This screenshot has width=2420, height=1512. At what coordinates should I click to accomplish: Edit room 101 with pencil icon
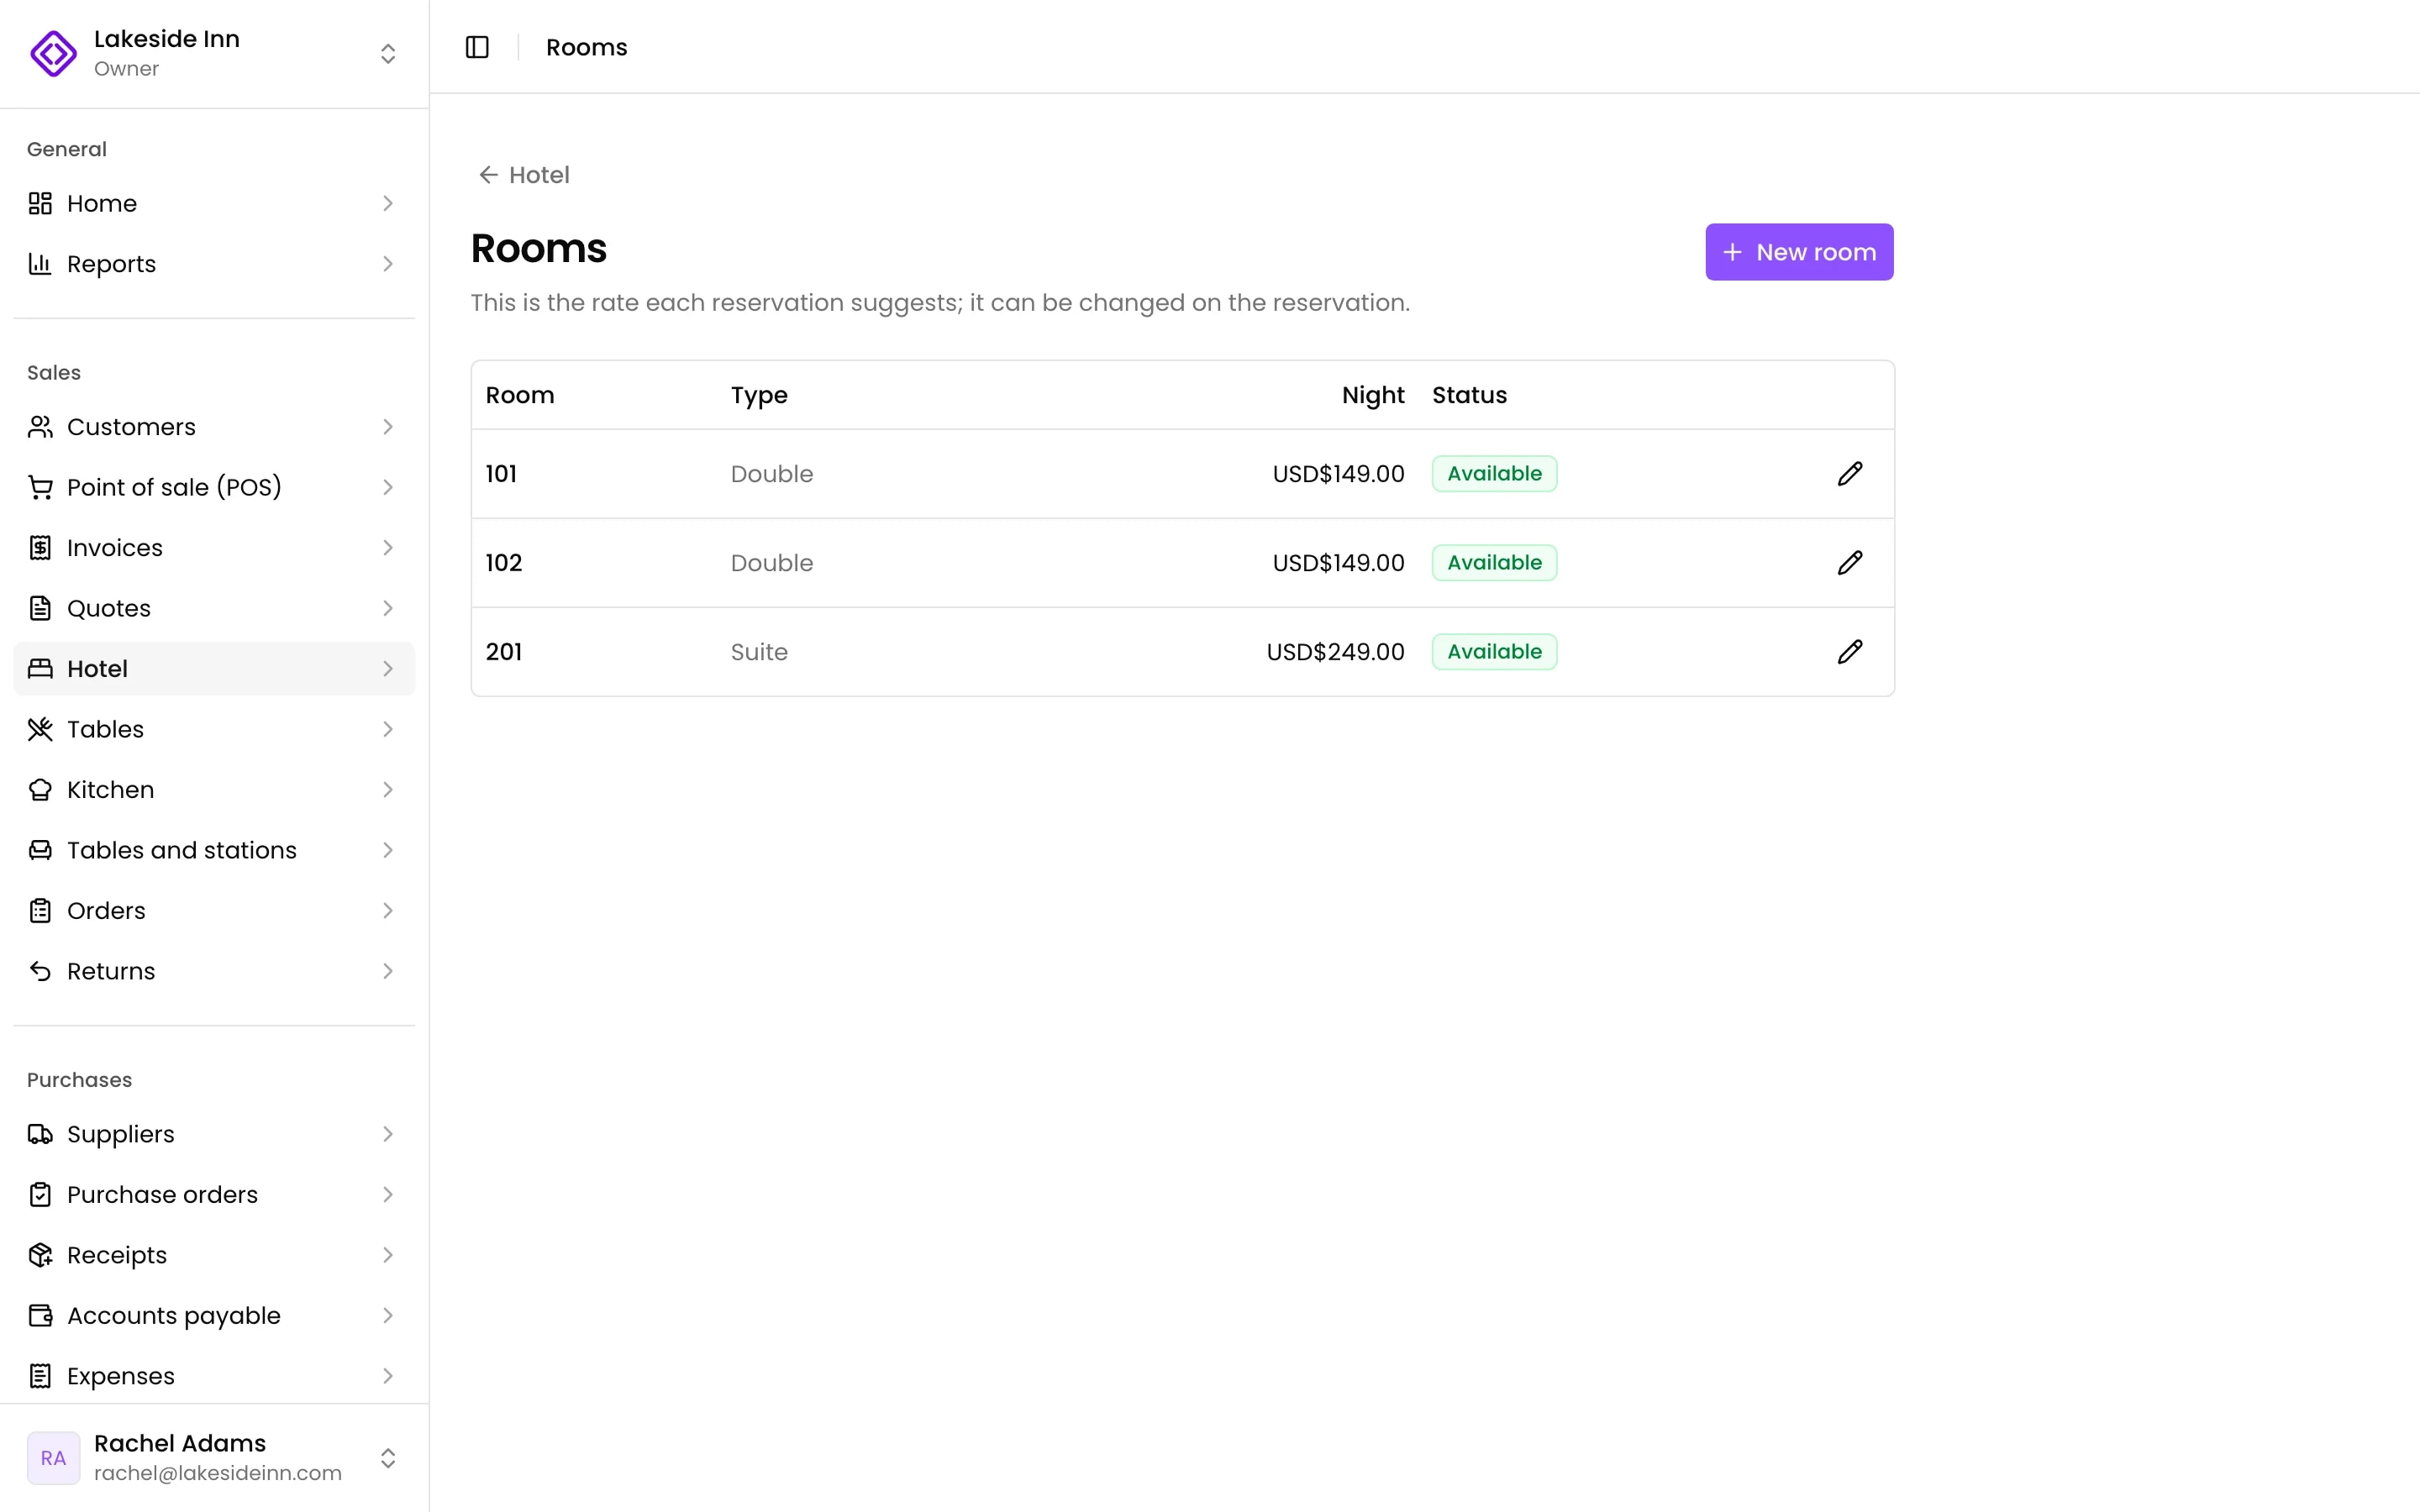[1850, 474]
